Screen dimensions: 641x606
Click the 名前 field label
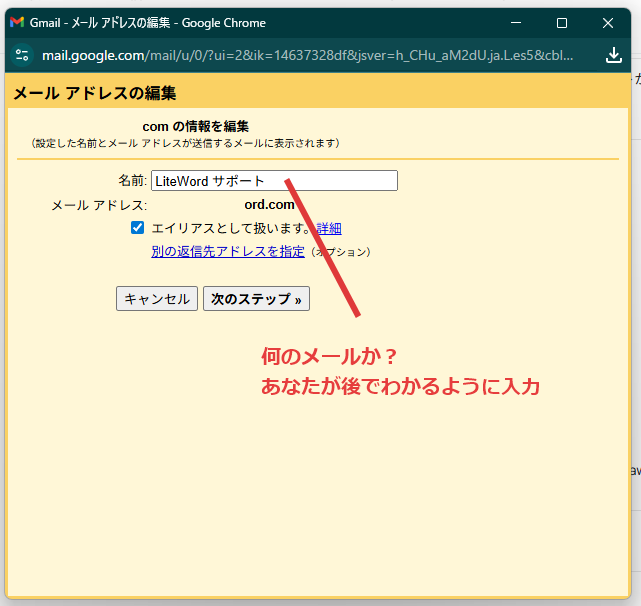click(x=131, y=181)
